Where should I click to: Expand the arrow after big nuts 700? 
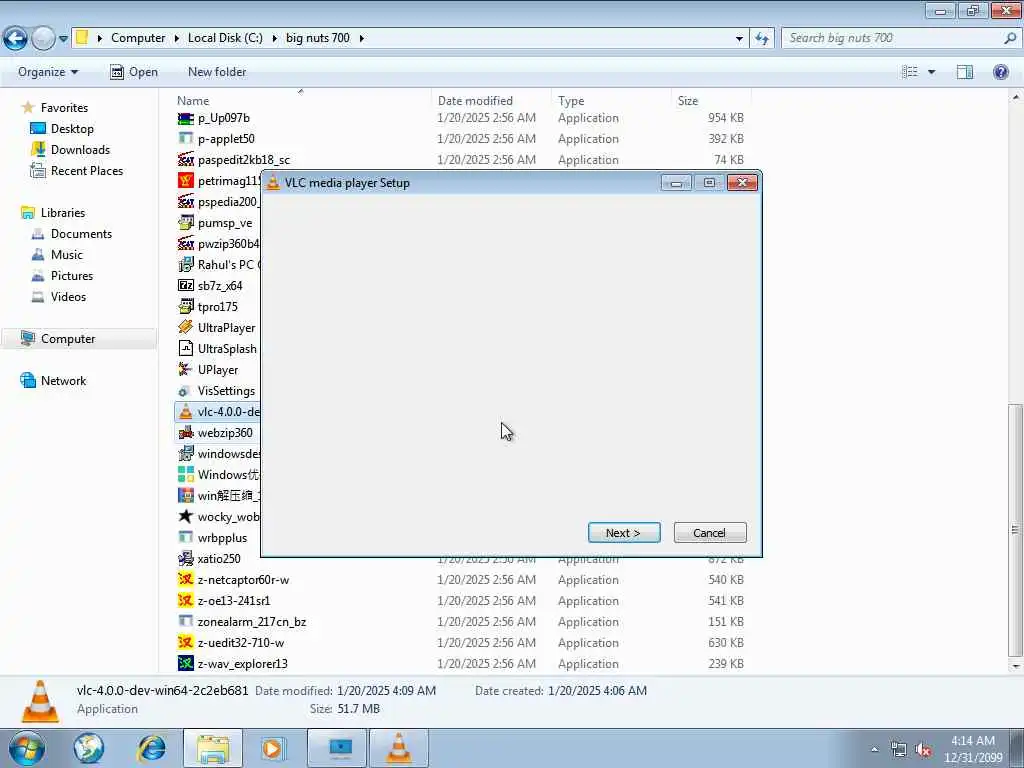pos(361,38)
